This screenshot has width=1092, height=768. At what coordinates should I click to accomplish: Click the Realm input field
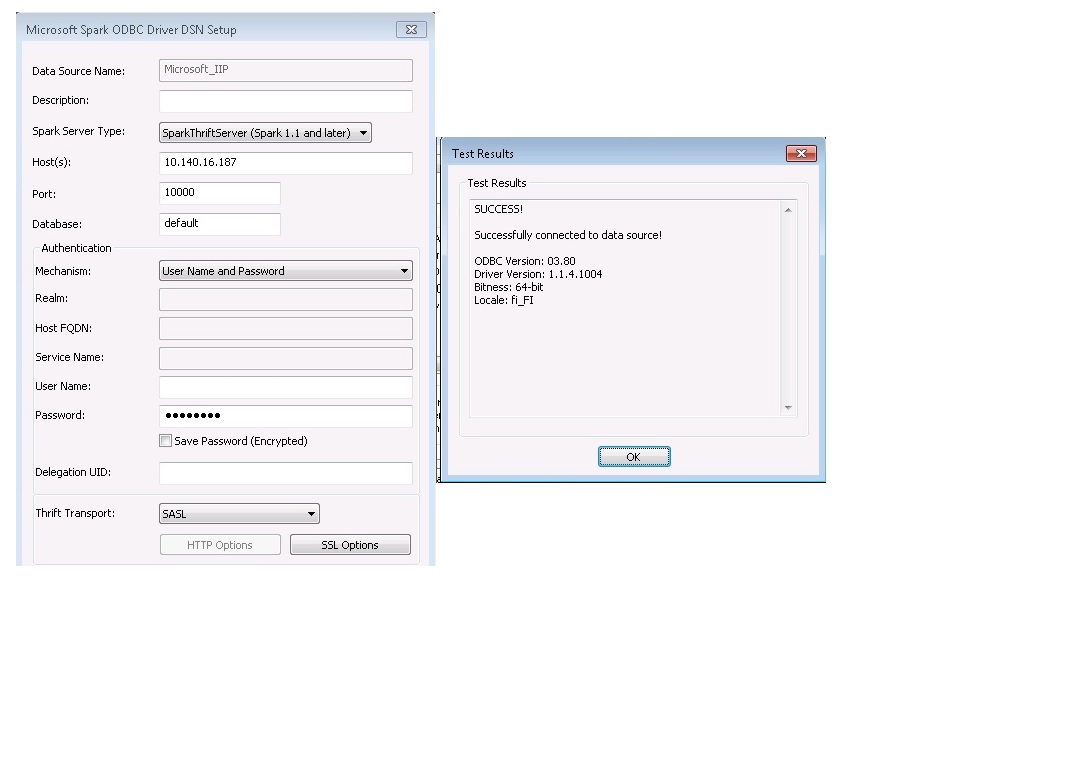(x=285, y=298)
